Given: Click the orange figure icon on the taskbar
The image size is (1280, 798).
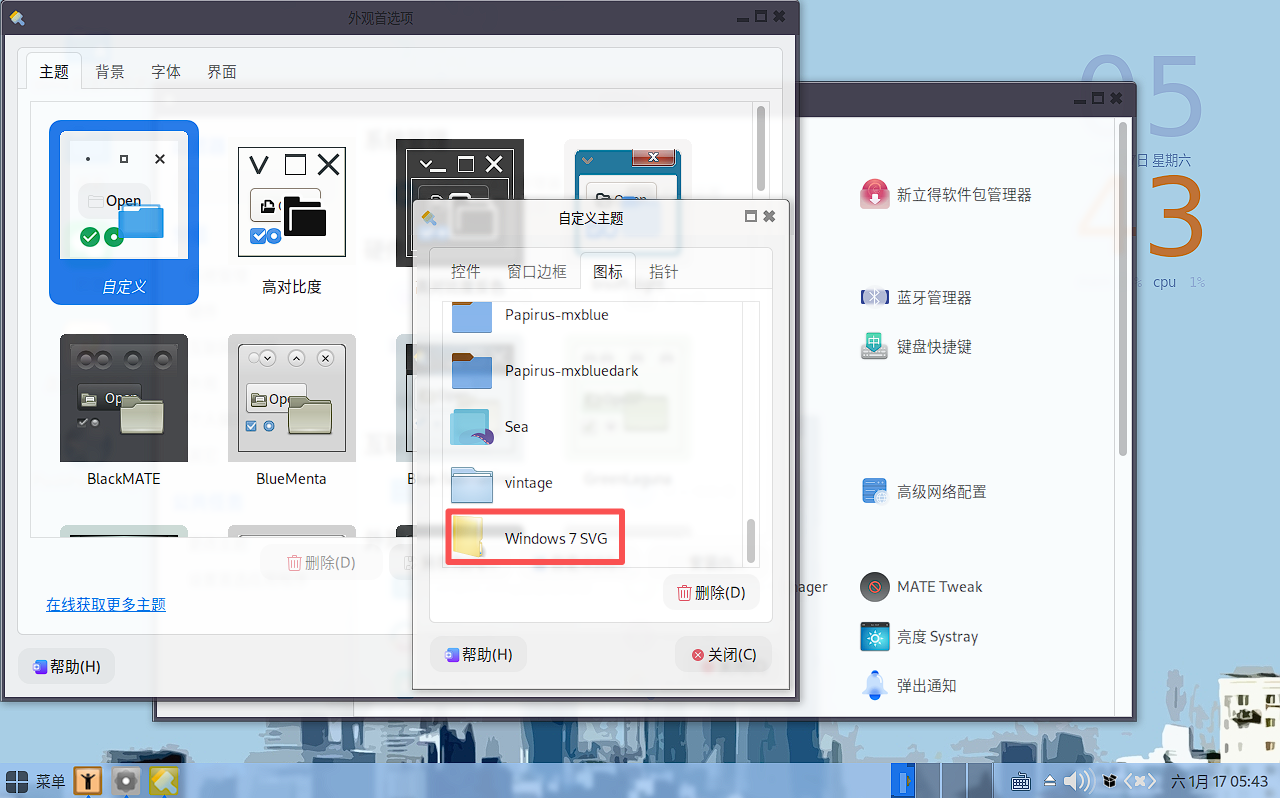Looking at the screenshot, I should pyautogui.click(x=89, y=781).
